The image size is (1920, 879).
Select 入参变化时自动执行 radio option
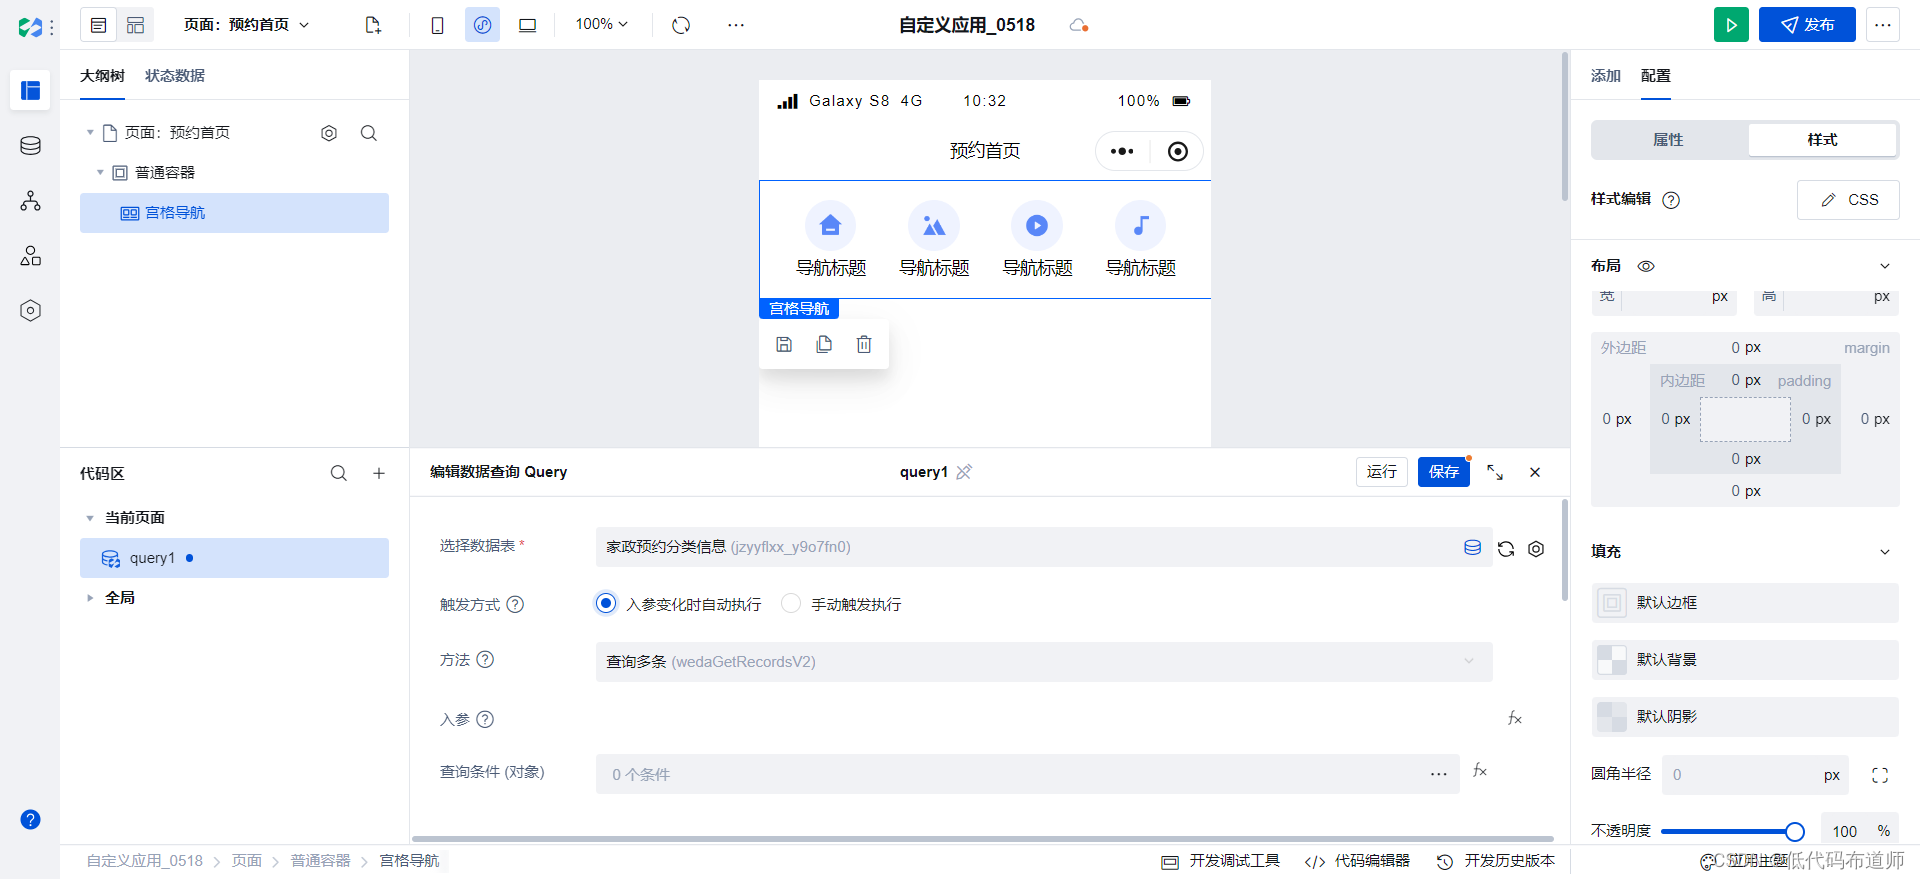click(606, 603)
